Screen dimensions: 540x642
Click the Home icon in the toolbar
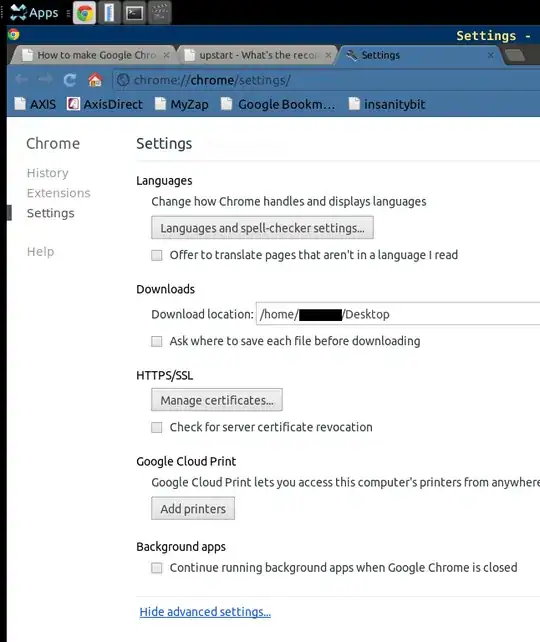(95, 79)
